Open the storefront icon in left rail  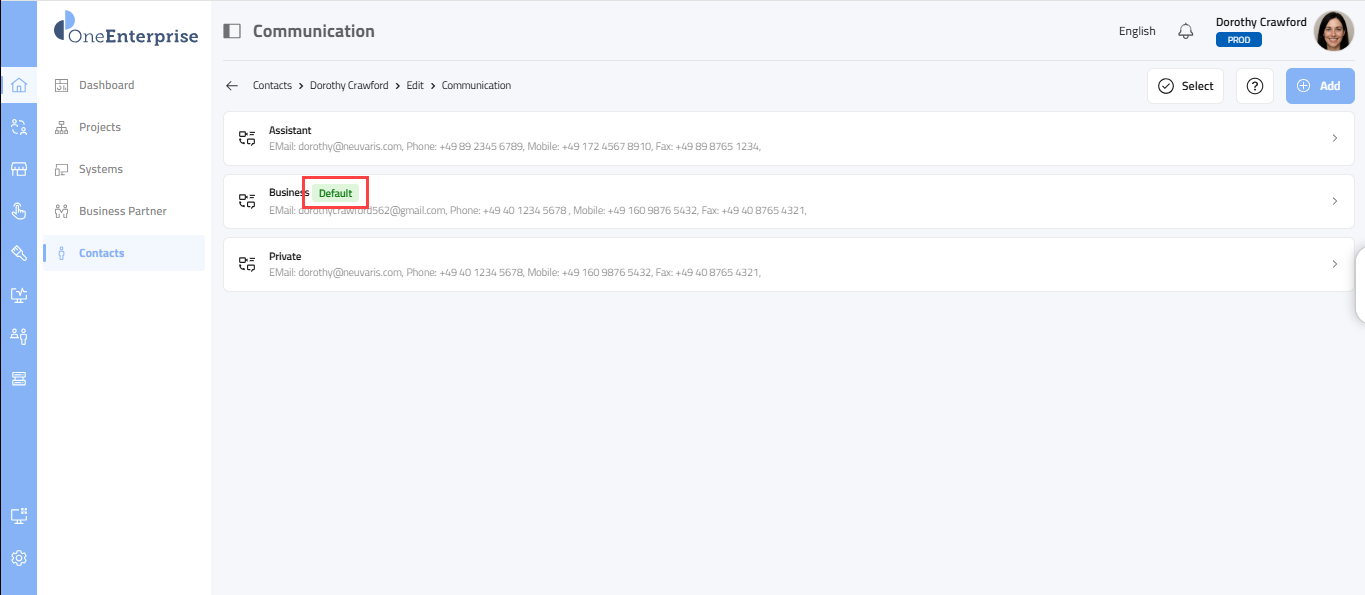(18, 169)
